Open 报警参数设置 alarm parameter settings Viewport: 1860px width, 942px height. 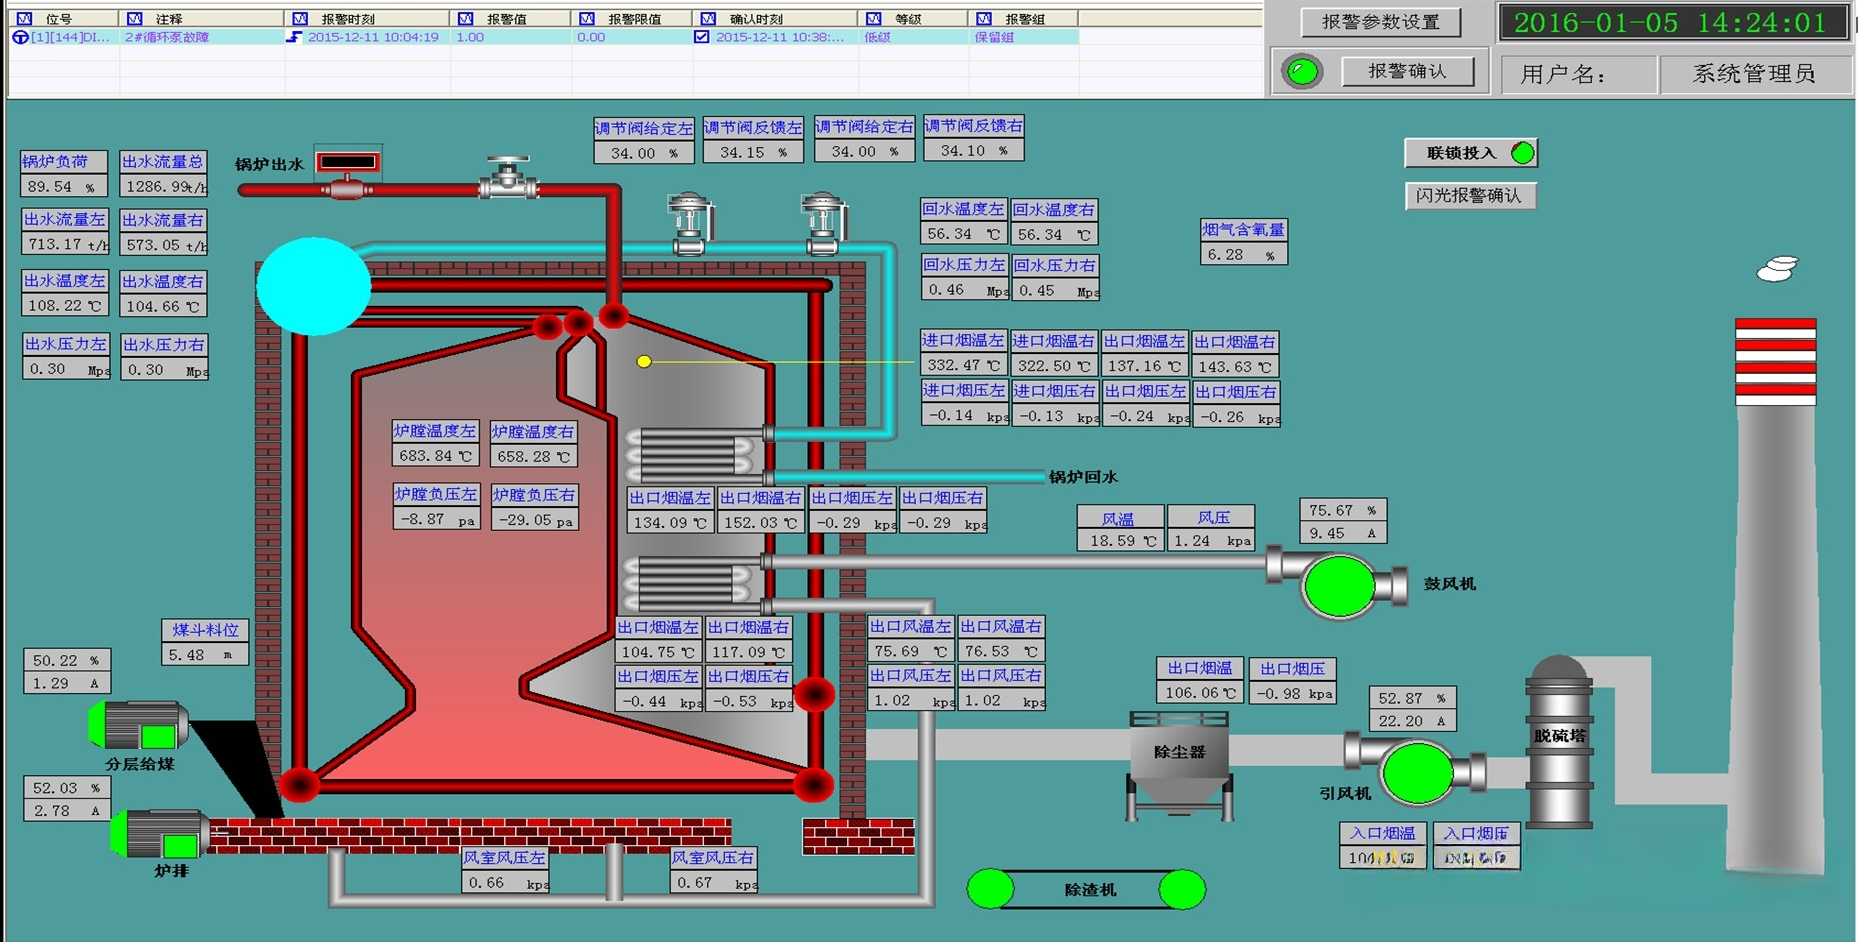click(x=1380, y=22)
